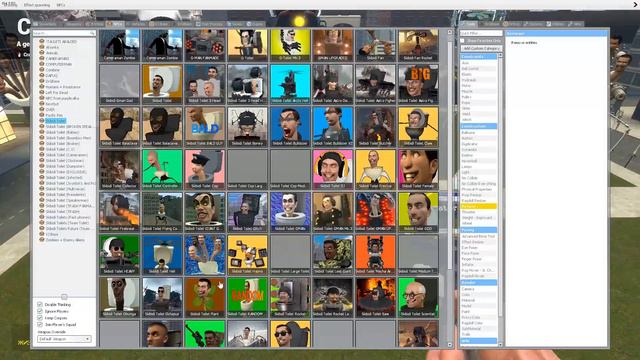This screenshot has width=640, height=360.
Task: Spawn the Skibidi Toilet RANDOM NPC
Action: point(247,298)
